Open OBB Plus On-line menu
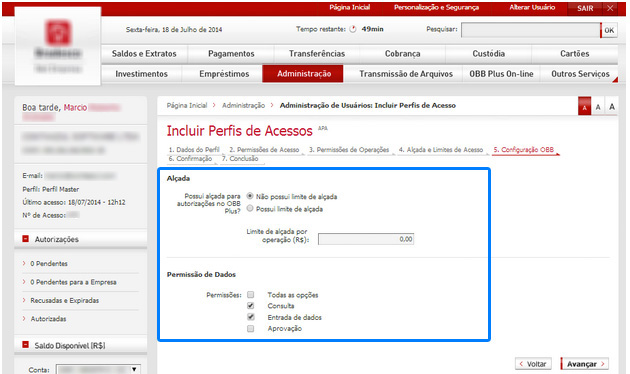Viewport: 630px width, 374px height. [501, 74]
